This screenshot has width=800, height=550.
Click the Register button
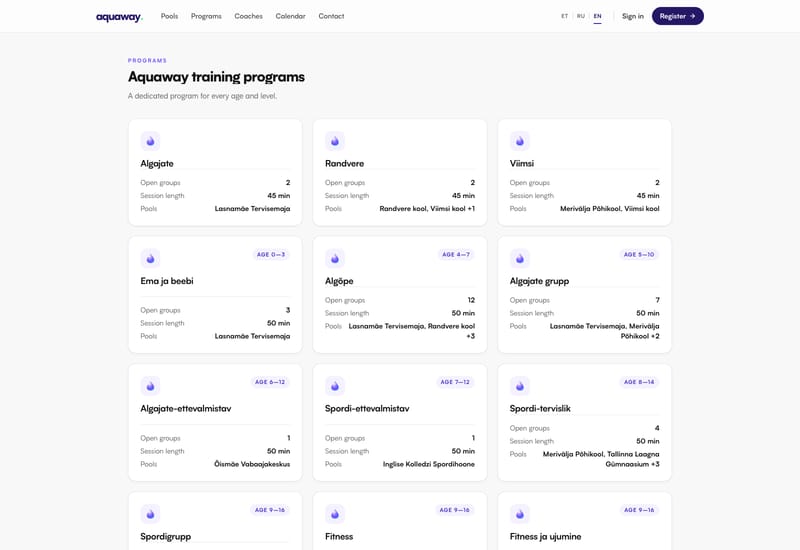click(678, 16)
